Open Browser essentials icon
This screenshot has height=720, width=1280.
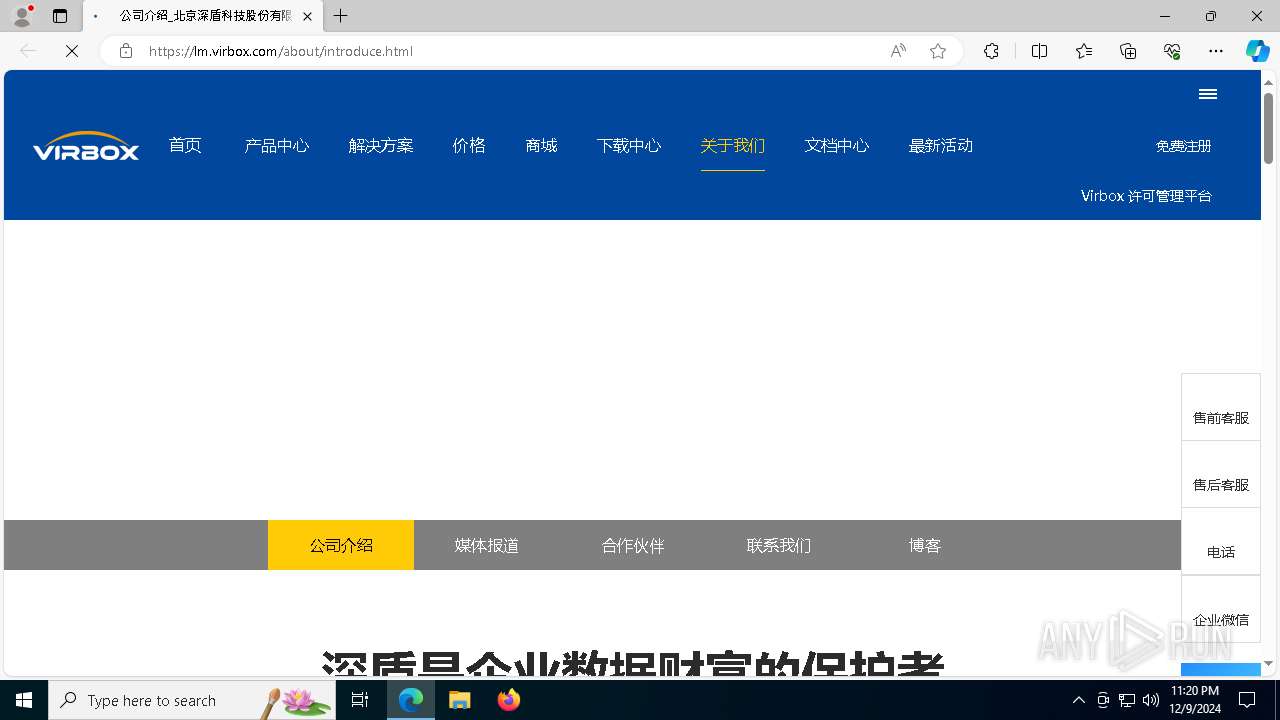click(1172, 51)
